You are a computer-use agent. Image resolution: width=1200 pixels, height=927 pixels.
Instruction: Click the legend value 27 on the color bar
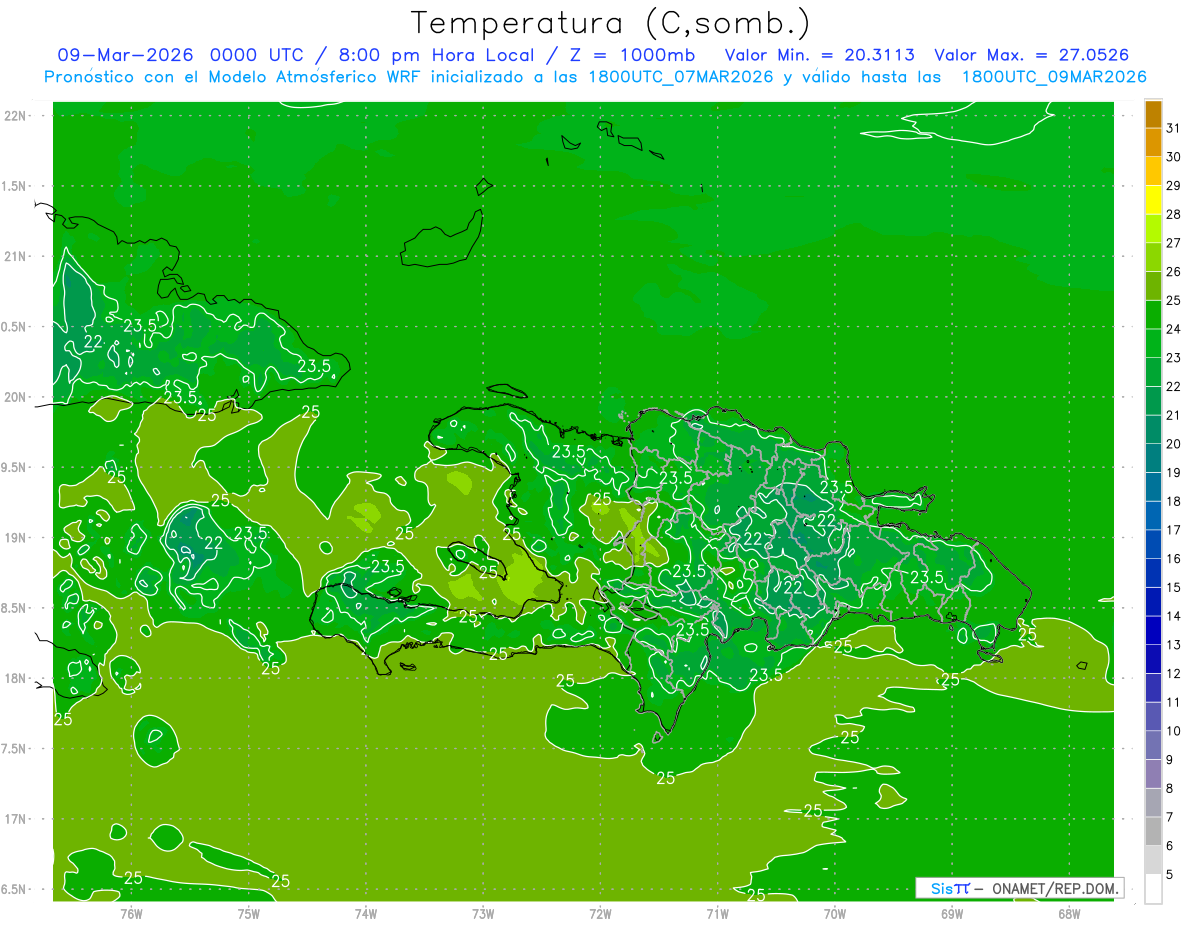[1174, 243]
